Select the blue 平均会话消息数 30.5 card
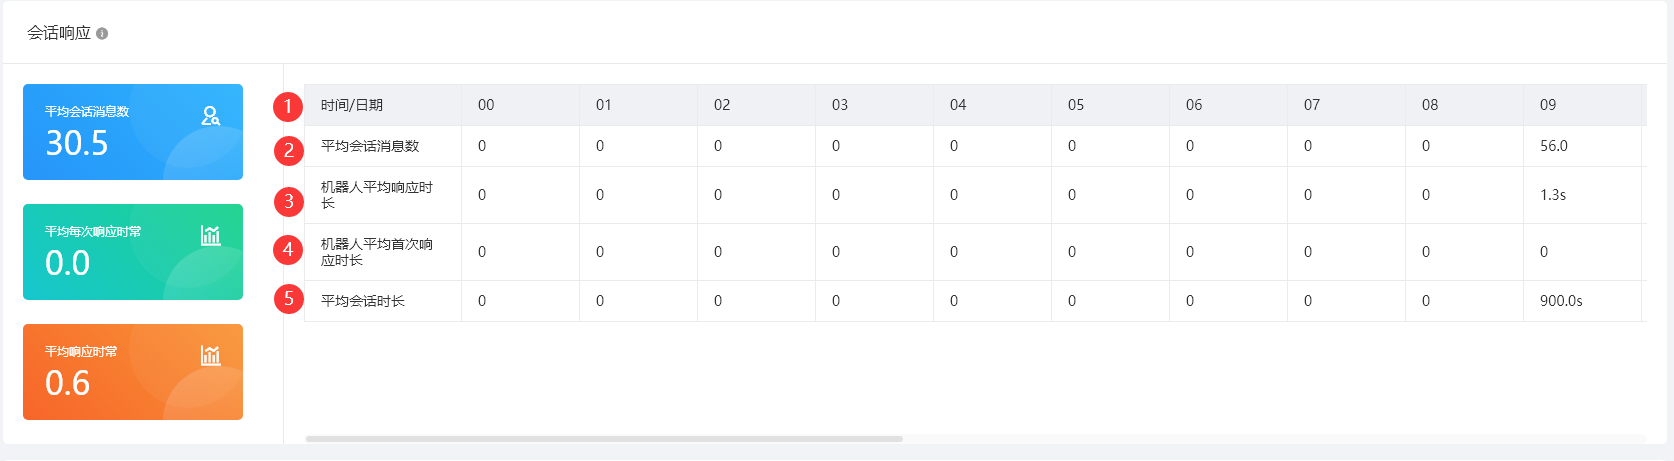 tap(133, 132)
